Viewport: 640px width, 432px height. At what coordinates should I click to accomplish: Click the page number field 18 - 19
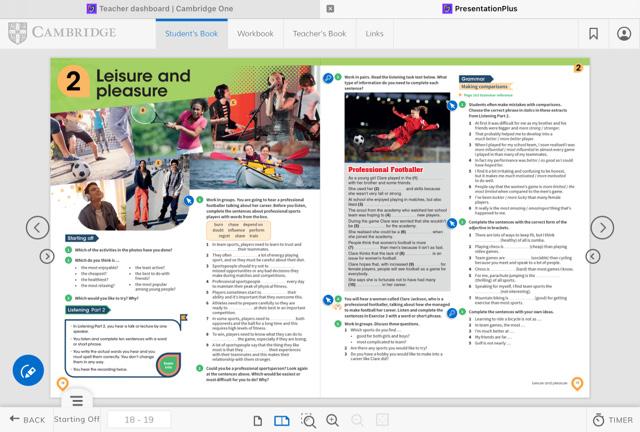point(139,419)
